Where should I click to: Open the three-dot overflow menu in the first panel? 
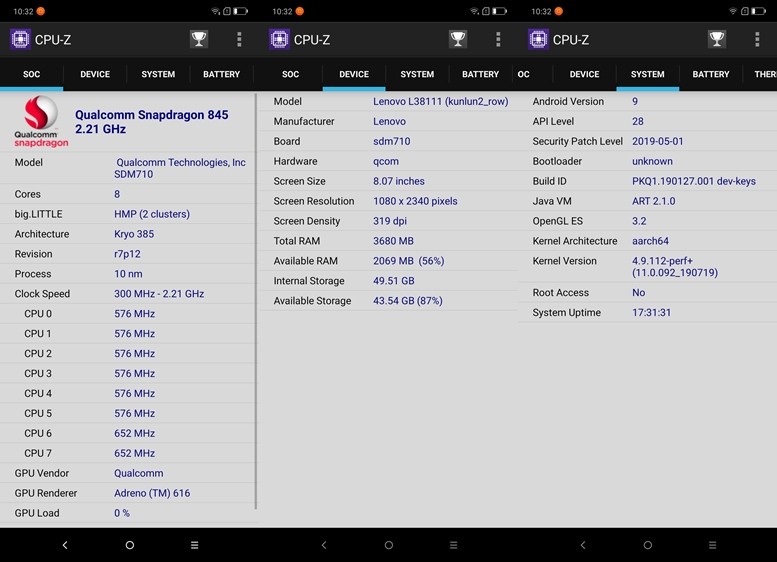pyautogui.click(x=239, y=39)
